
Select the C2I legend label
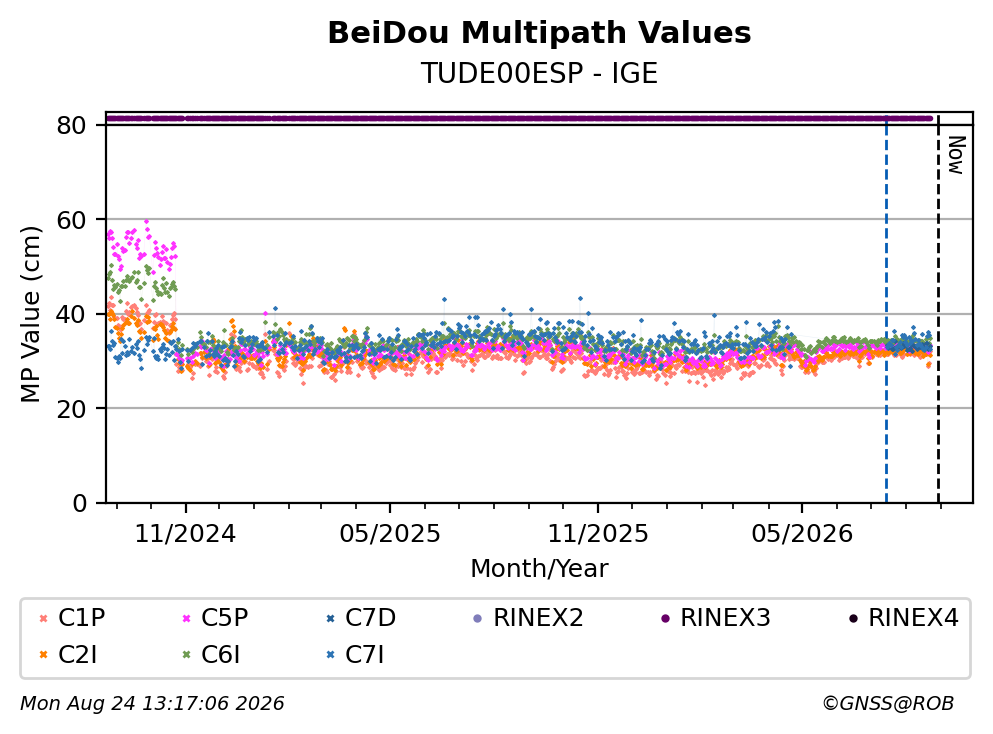(78, 654)
